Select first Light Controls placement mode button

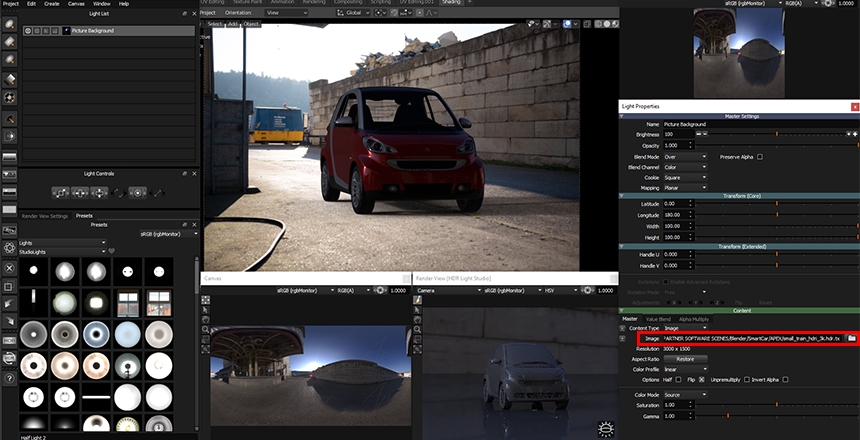click(x=60, y=193)
